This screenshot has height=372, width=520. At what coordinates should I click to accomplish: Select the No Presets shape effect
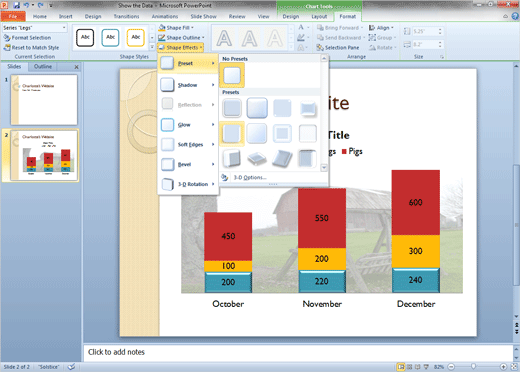click(x=232, y=75)
